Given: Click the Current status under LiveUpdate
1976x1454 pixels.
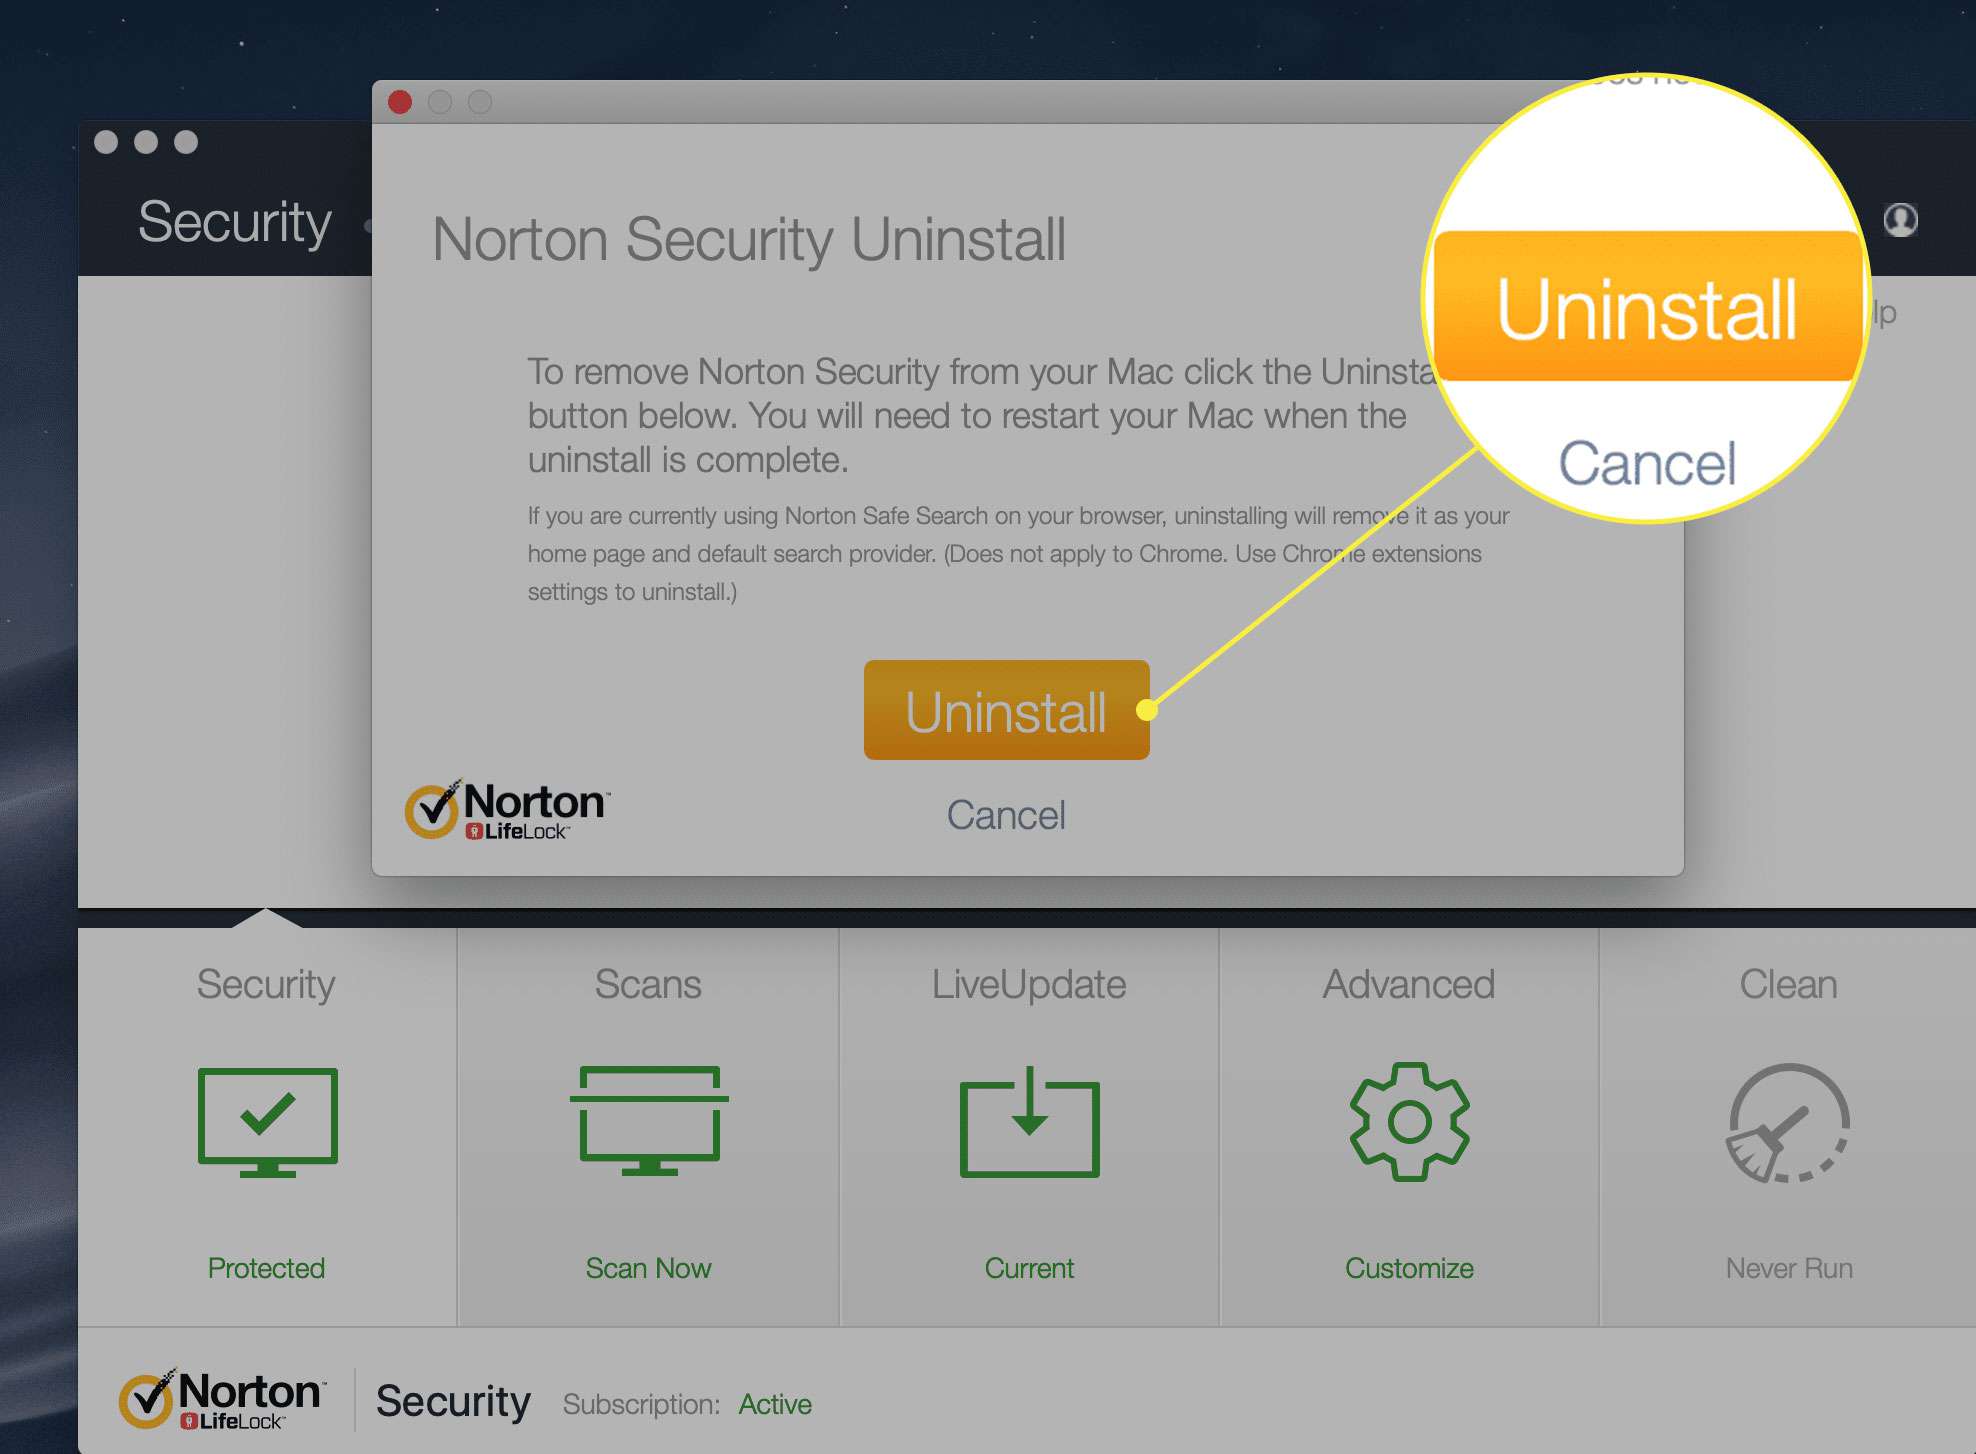Looking at the screenshot, I should tap(1028, 1268).
